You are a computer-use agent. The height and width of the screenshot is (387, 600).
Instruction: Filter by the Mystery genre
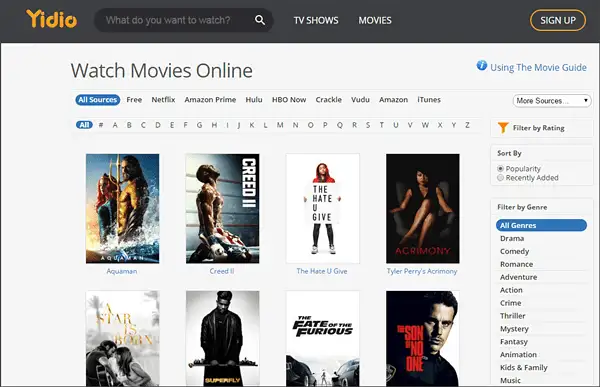pyautogui.click(x=514, y=329)
